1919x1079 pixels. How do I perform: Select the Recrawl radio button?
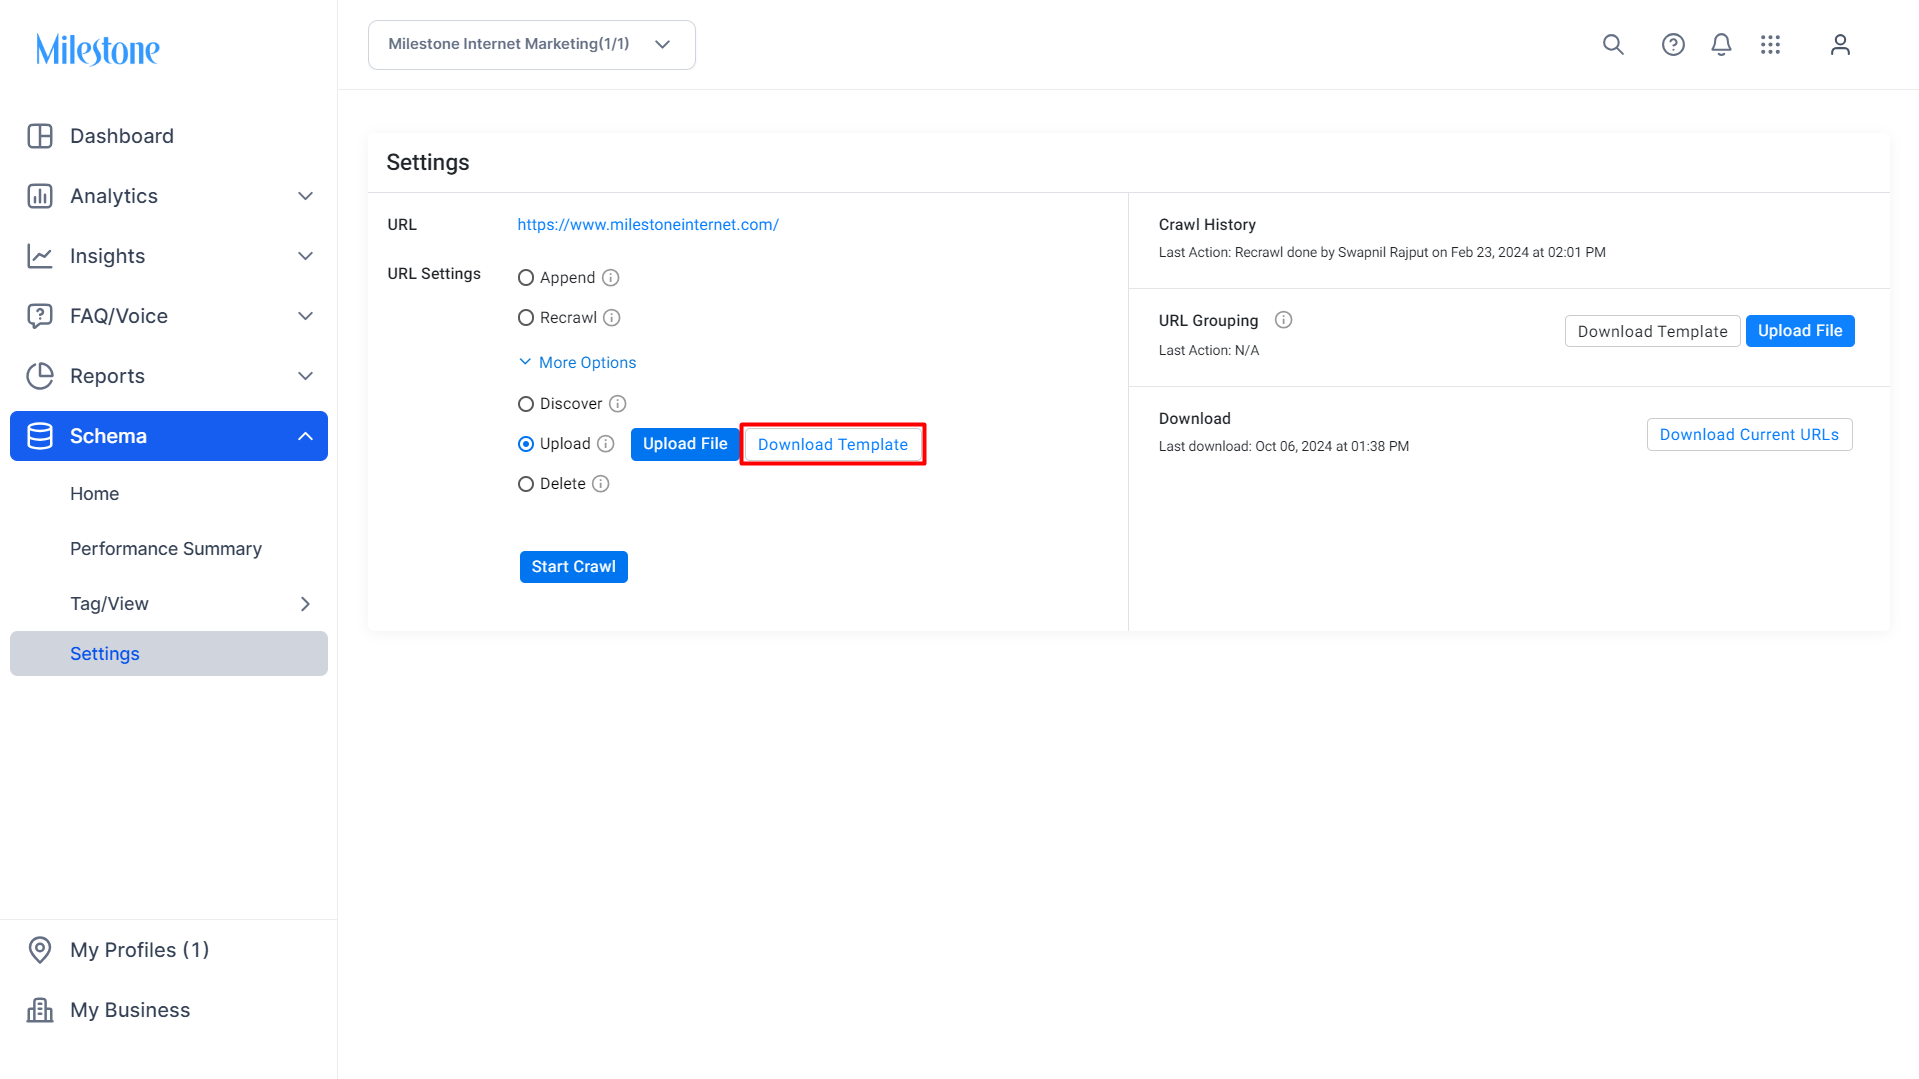[526, 318]
